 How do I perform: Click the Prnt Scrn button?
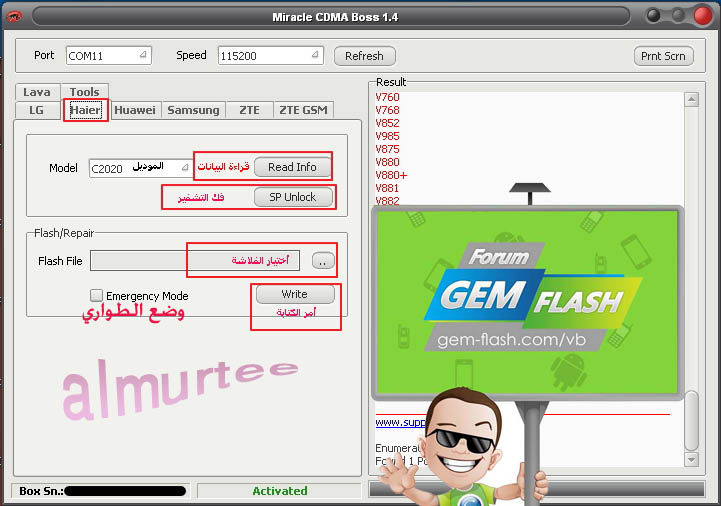click(663, 56)
